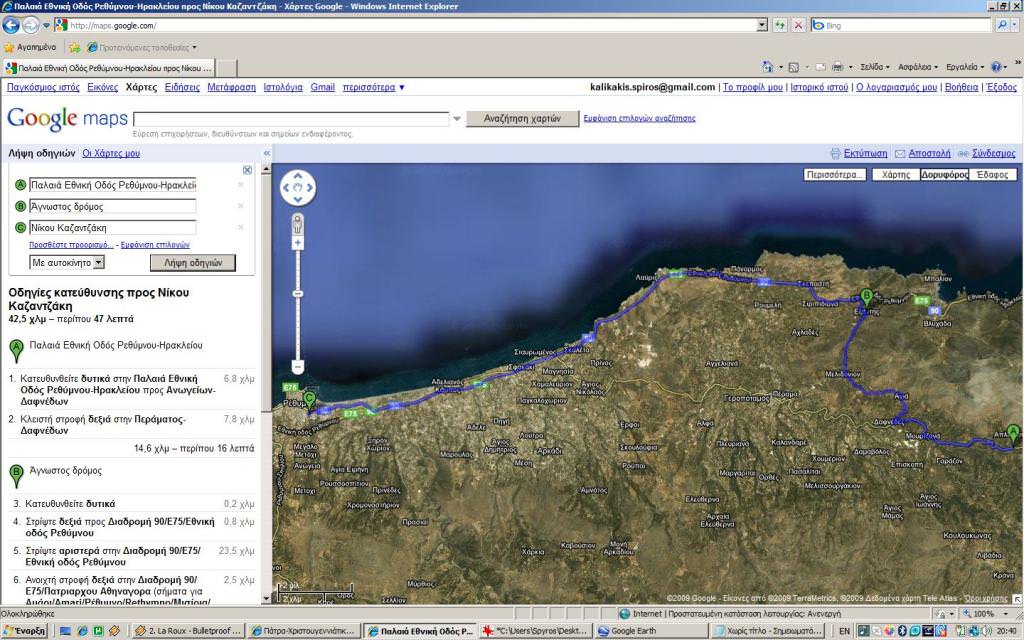This screenshot has width=1024, height=640.
Task: Open the Εργαλεία dropdown menu
Action: coord(965,67)
